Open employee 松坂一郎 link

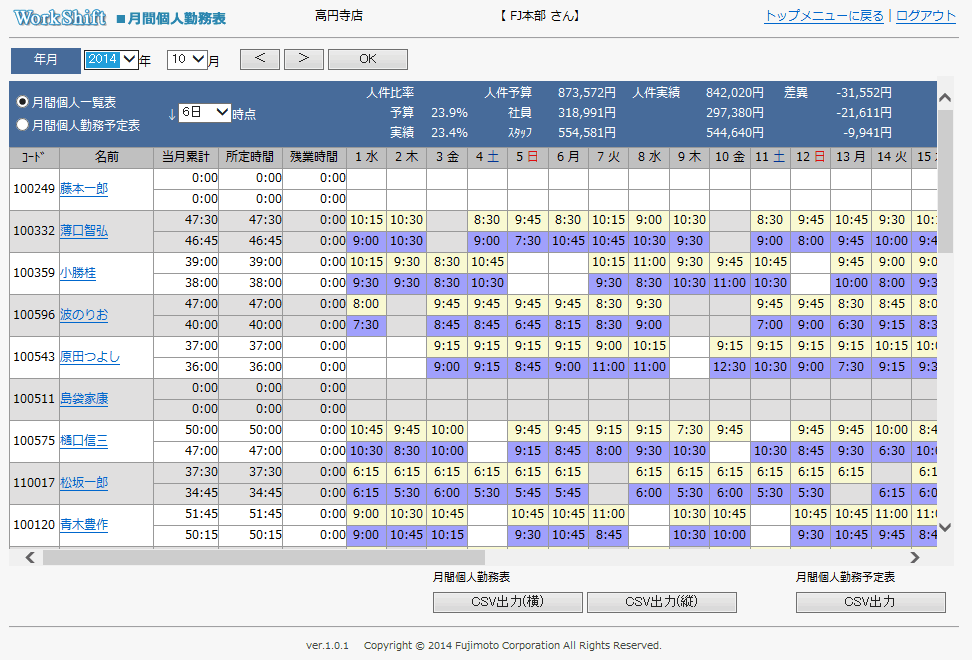click(x=84, y=483)
